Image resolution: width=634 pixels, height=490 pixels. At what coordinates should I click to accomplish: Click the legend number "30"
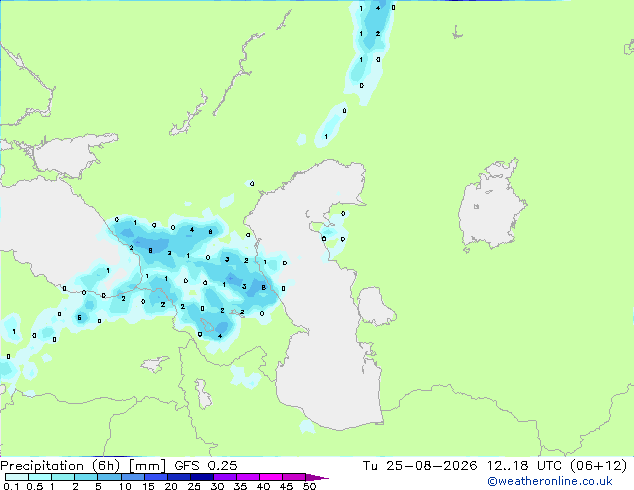pos(217,486)
